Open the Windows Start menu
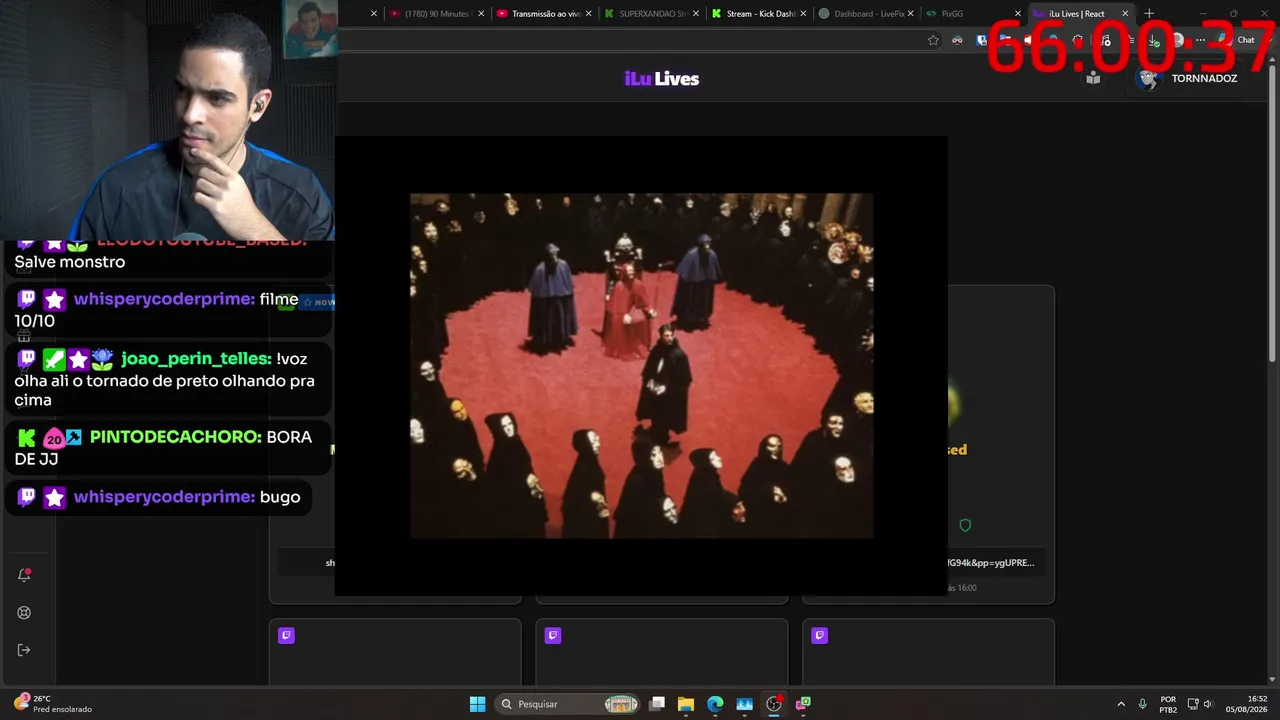 click(x=478, y=704)
